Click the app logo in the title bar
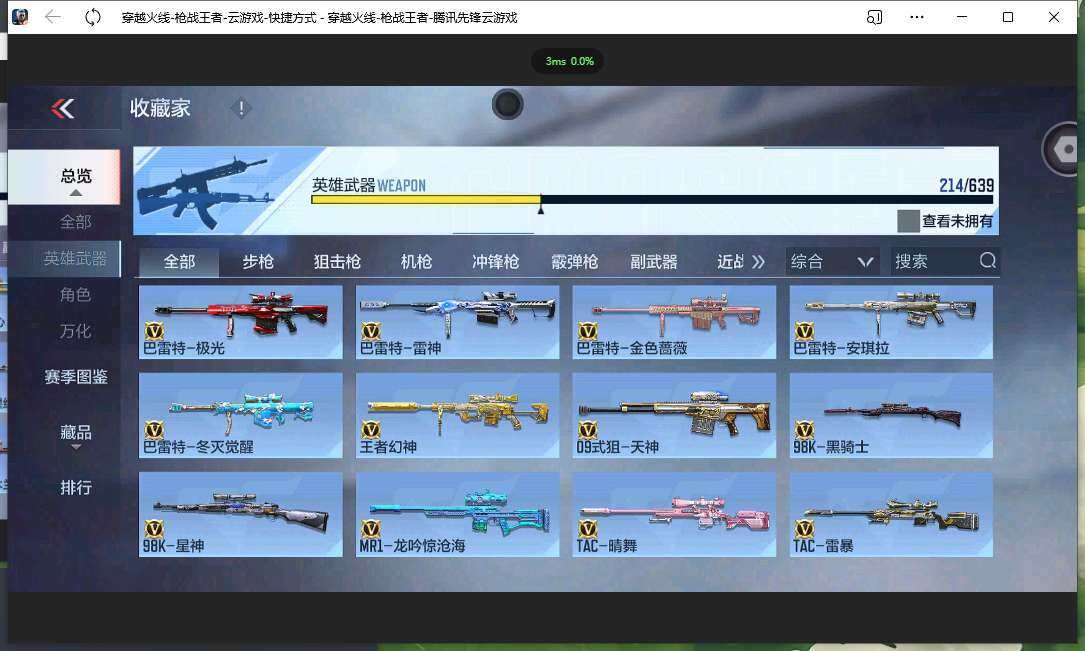This screenshot has width=1085, height=651. coord(20,17)
